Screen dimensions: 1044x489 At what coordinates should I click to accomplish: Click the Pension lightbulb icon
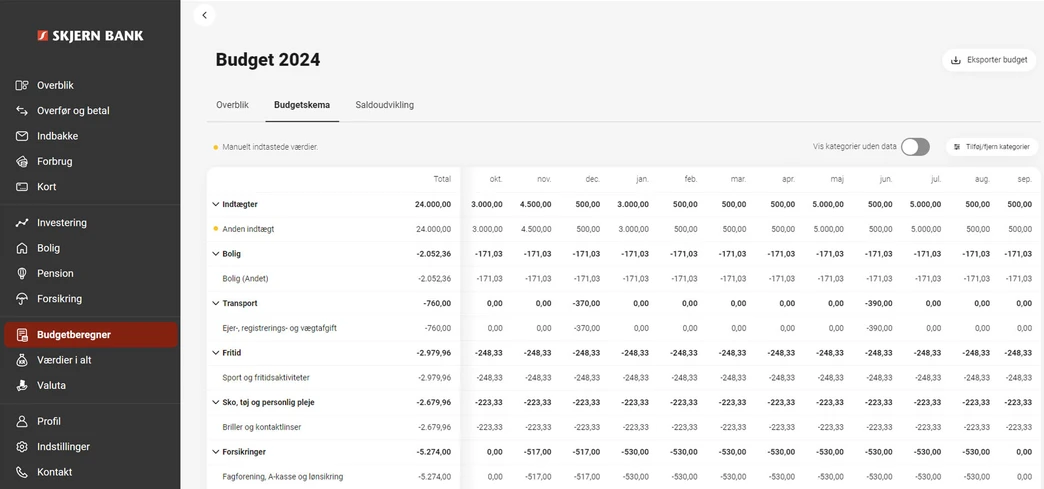[22, 273]
